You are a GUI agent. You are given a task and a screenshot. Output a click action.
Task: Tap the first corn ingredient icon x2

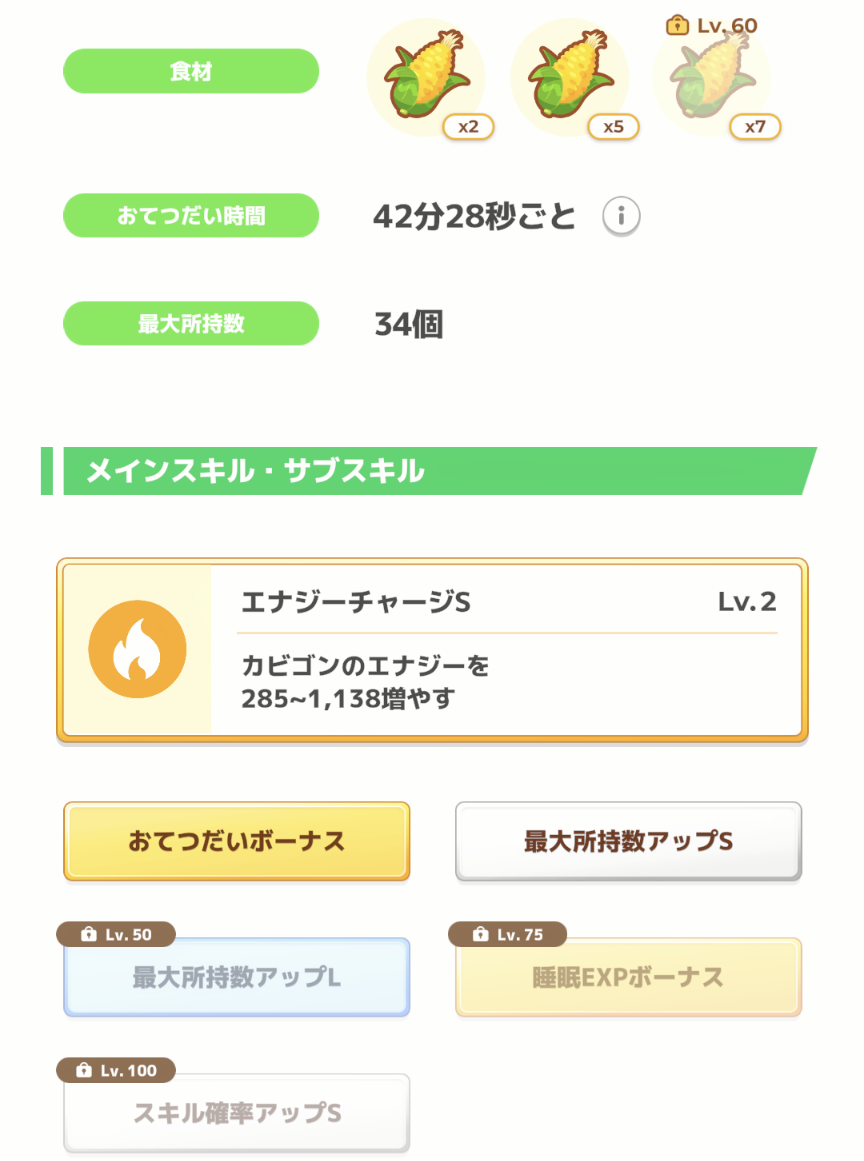coord(426,77)
